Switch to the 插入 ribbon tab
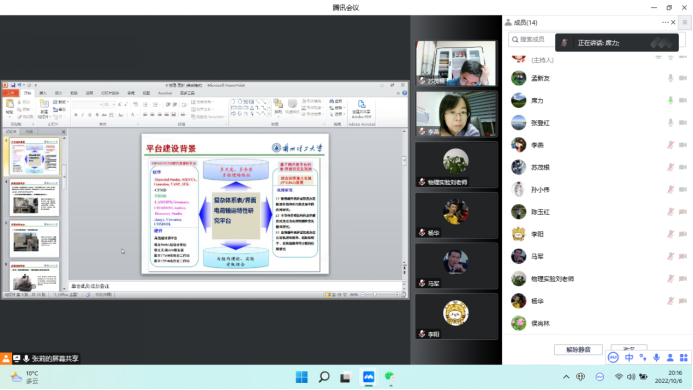 43,93
